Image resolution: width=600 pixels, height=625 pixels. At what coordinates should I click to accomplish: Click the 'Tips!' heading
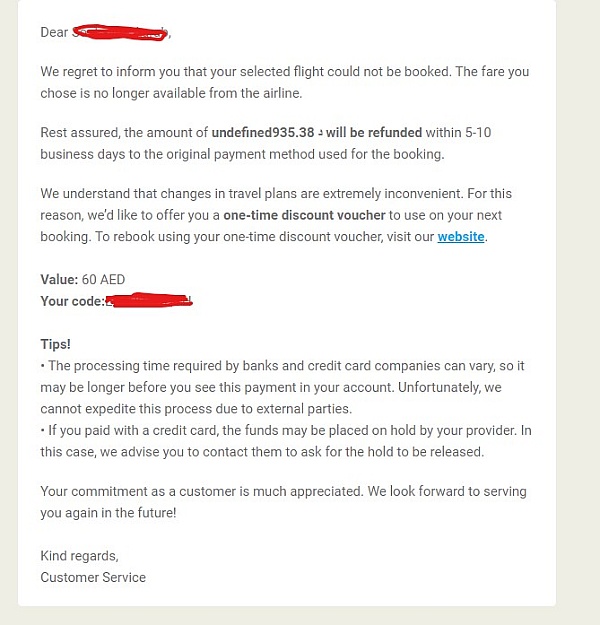point(55,344)
